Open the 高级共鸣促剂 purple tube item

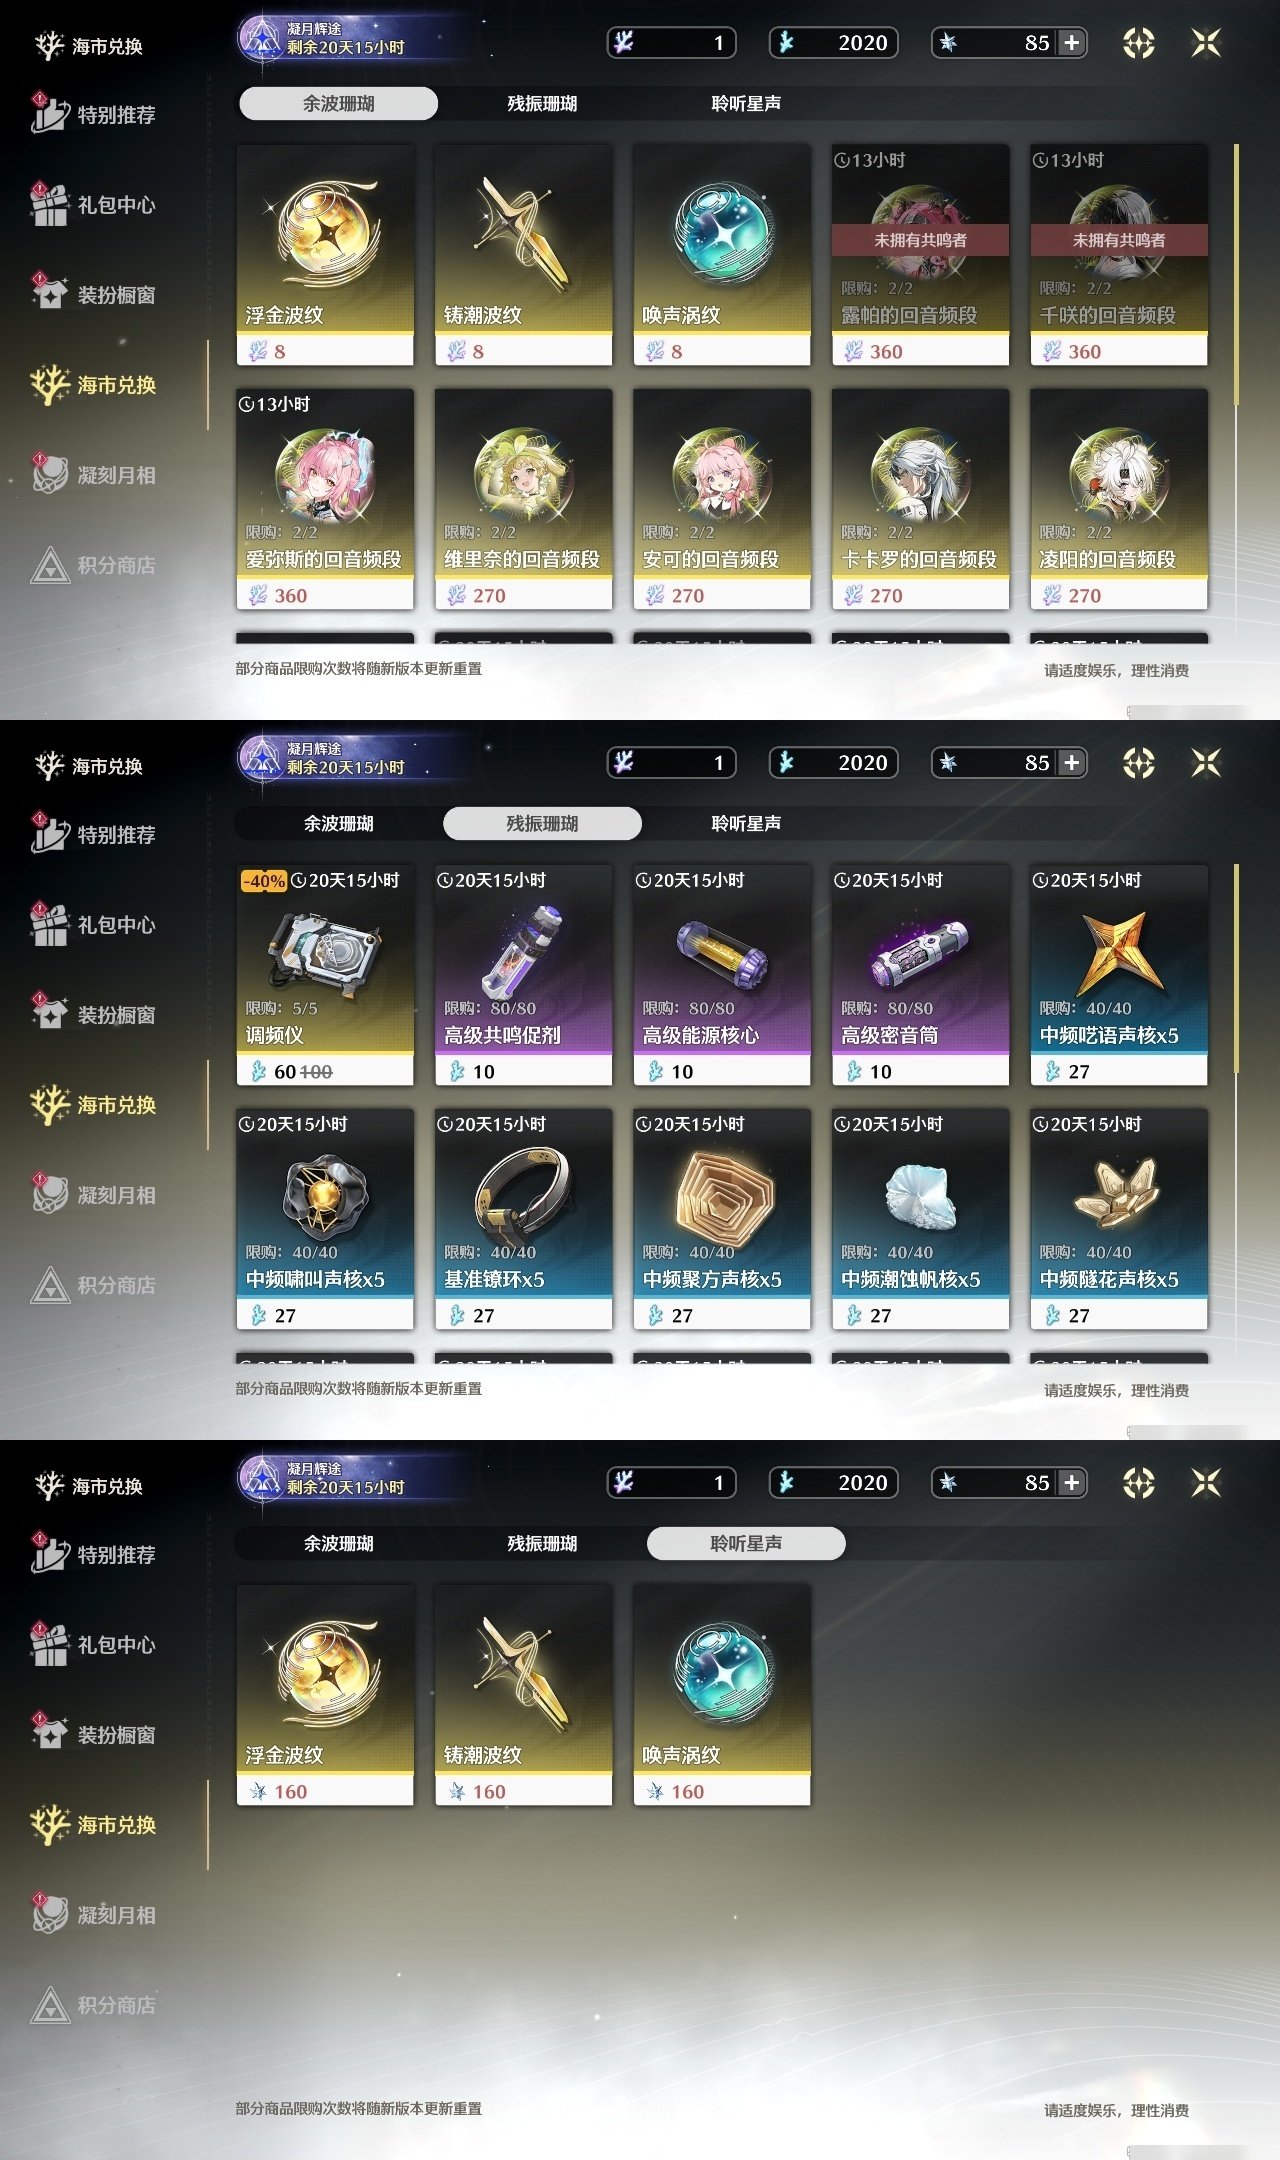523,975
